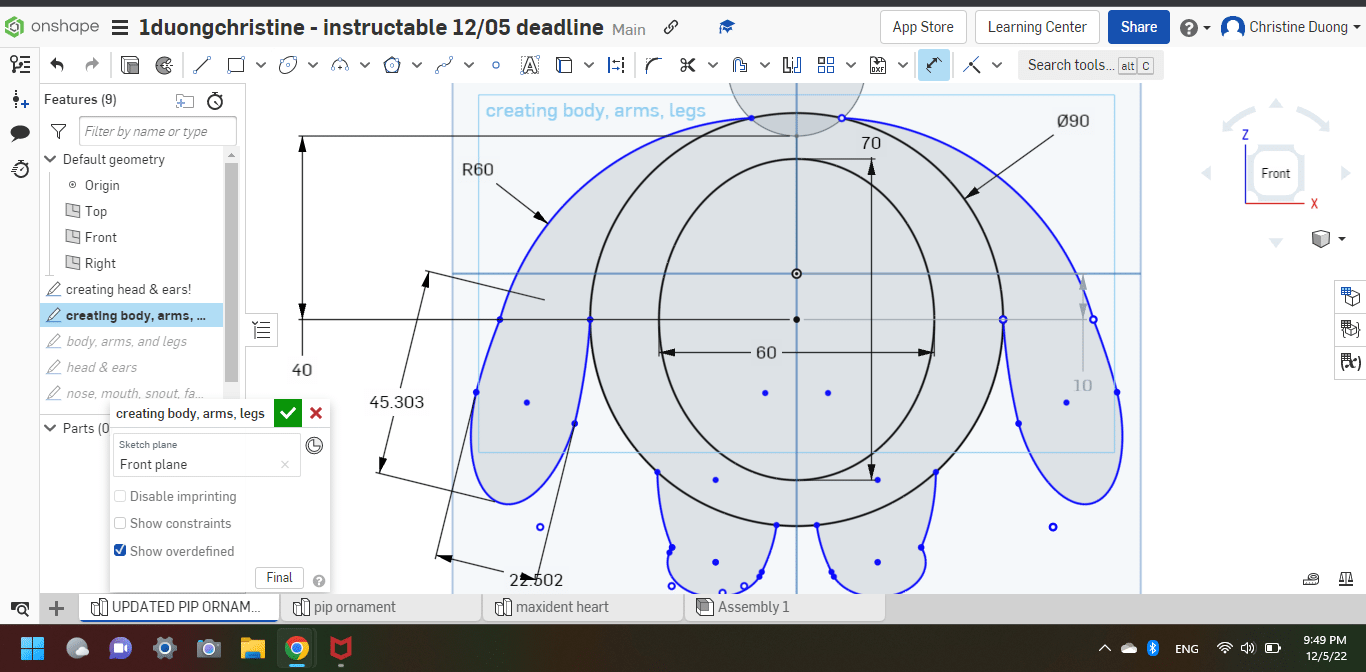
Task: Toggle the Construction geometry tool
Action: coord(616,65)
